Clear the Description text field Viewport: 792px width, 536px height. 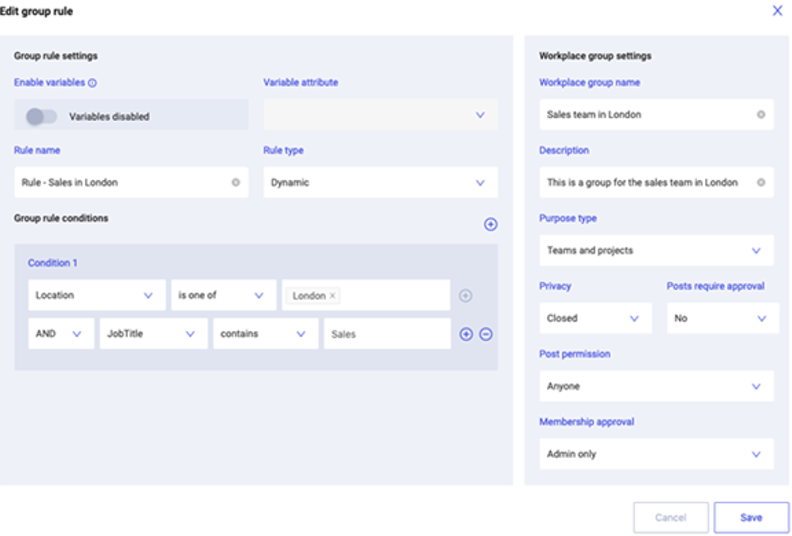(761, 182)
